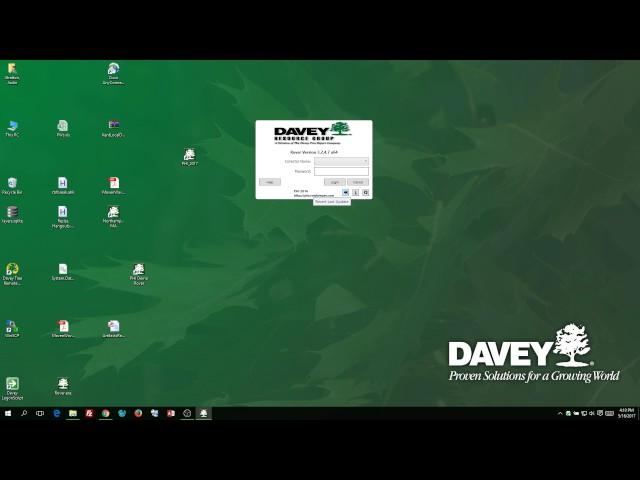Click the leftmost small icon button in dialog
The width and height of the screenshot is (640, 480).
tap(346, 192)
